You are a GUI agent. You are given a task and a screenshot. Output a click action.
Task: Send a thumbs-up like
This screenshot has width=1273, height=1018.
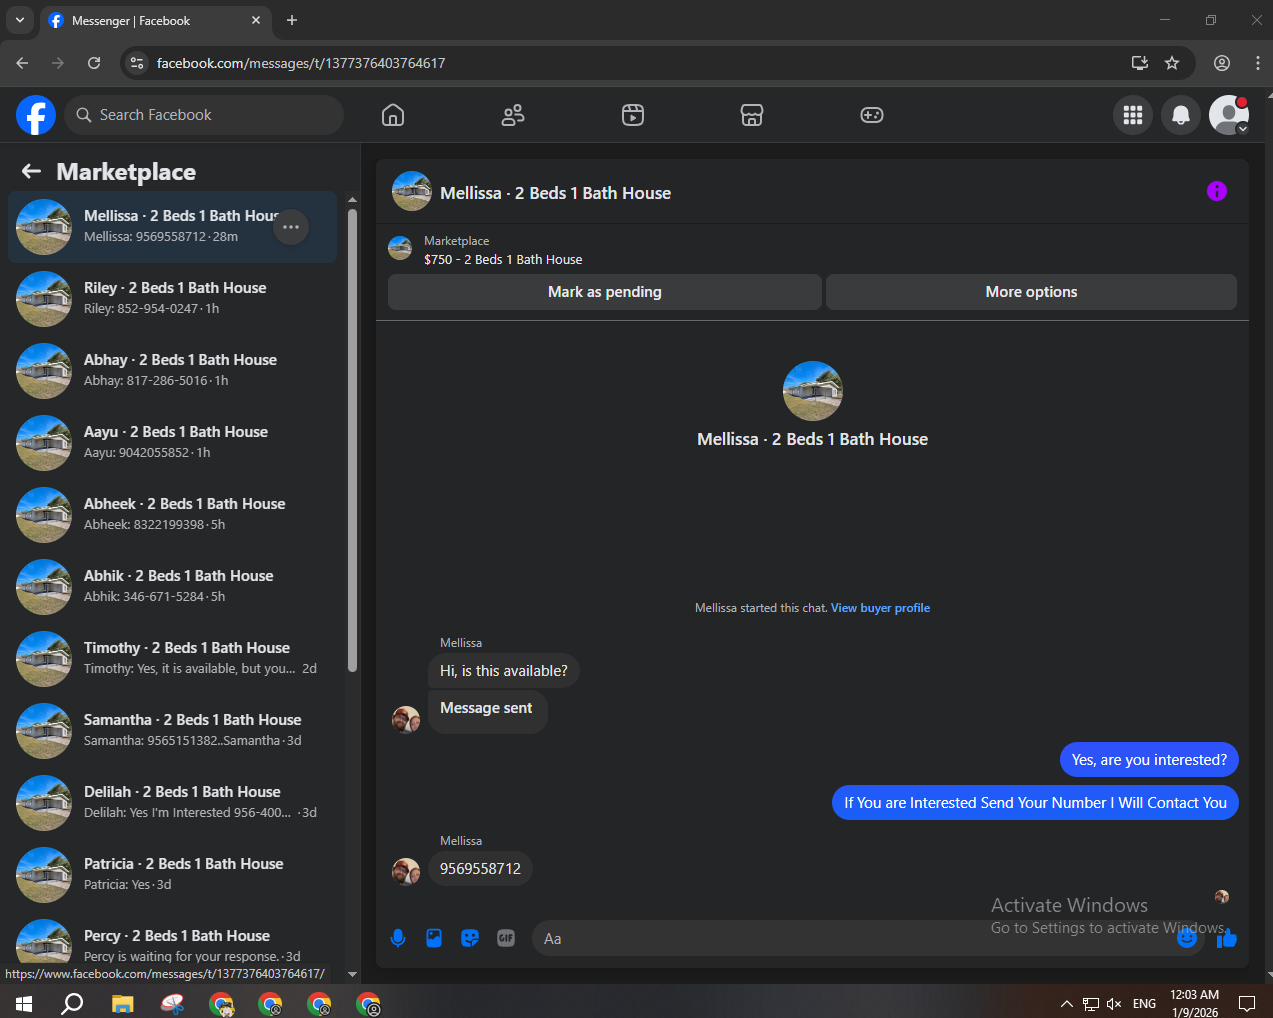1227,938
